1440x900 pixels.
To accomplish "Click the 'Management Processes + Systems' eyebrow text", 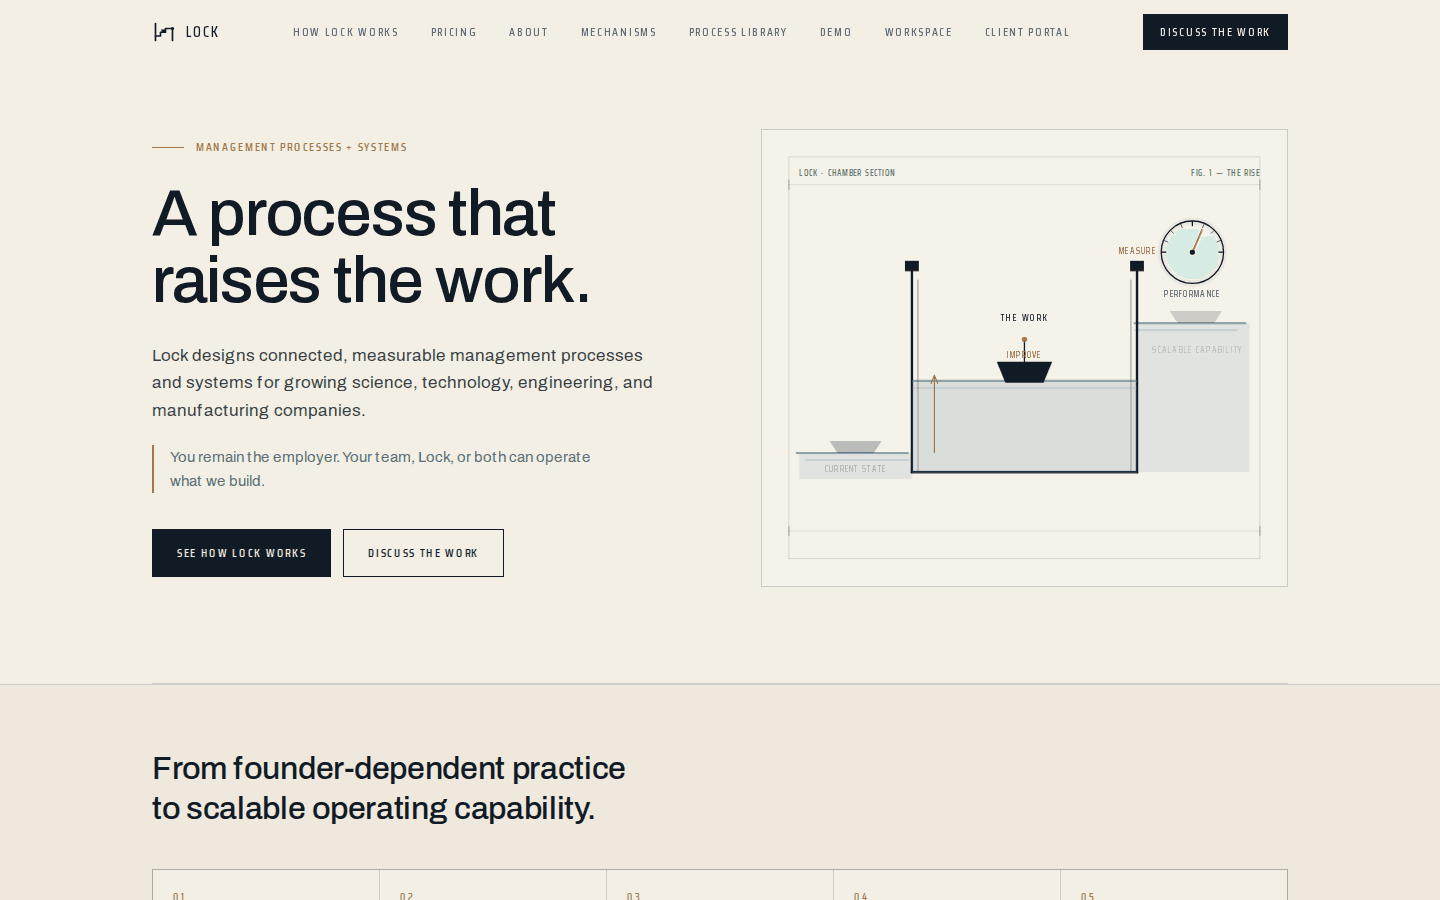I will click(301, 147).
